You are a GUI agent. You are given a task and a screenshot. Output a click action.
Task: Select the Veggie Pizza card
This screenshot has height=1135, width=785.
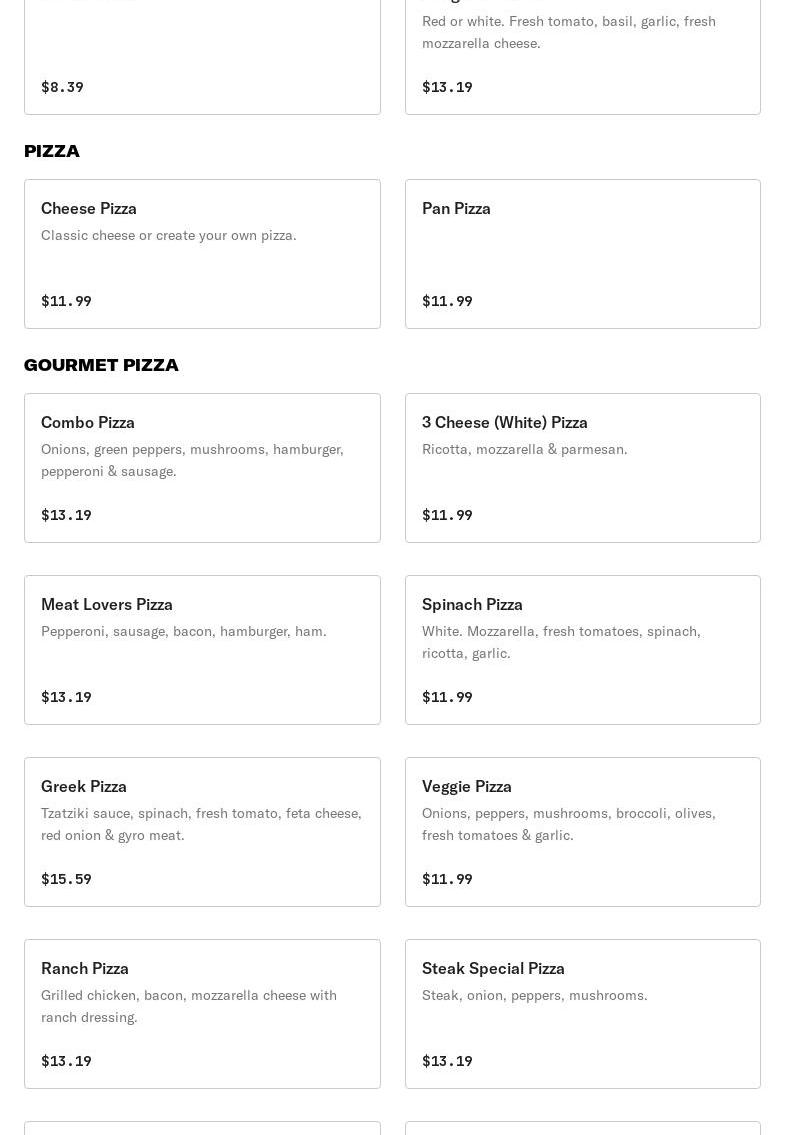582,832
